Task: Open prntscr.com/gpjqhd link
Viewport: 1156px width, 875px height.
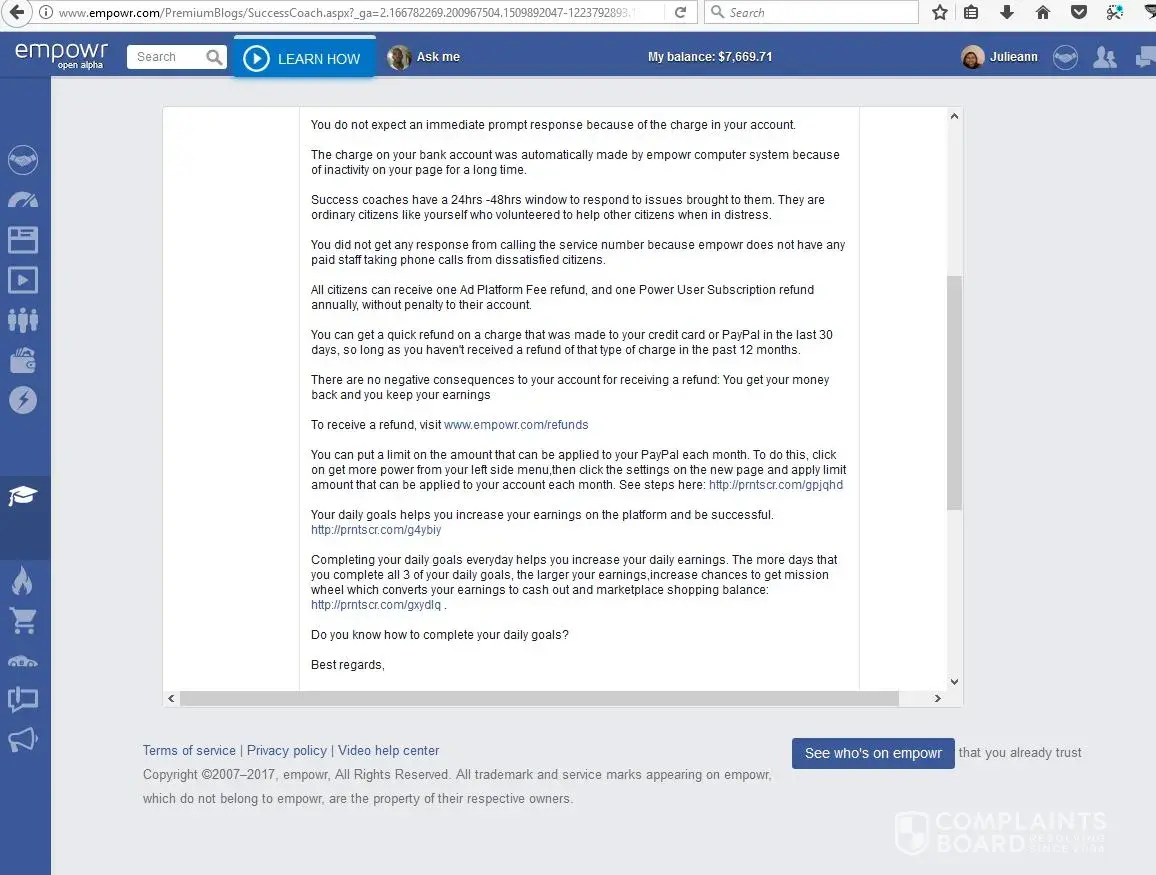Action: [x=776, y=485]
